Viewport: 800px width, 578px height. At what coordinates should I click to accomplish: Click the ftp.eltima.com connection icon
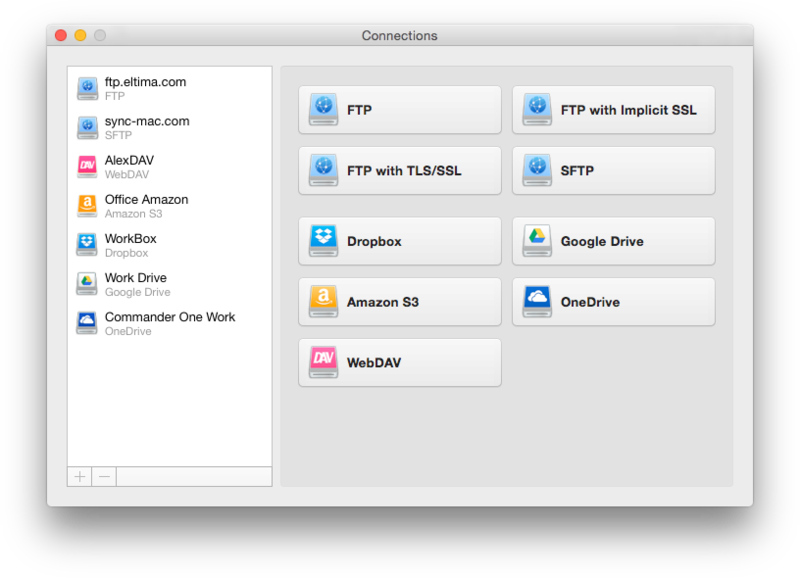(x=87, y=88)
